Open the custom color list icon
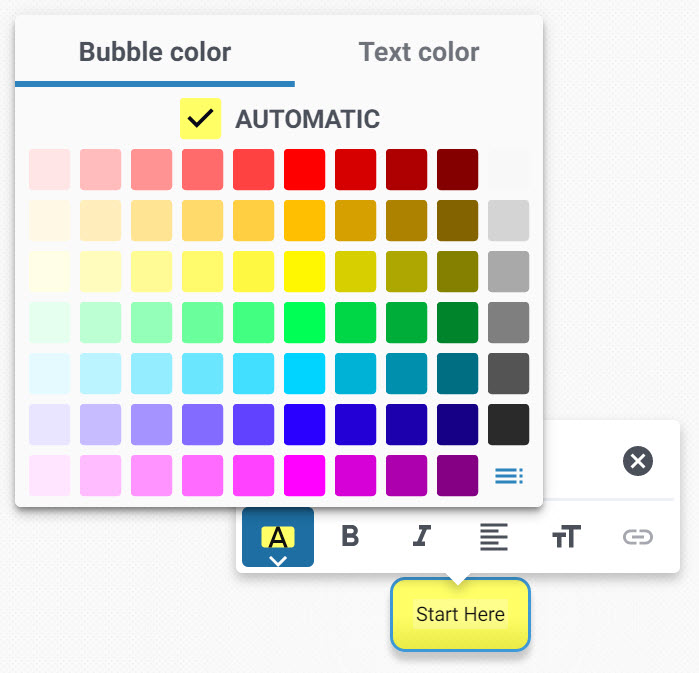Screen dimensions: 699x673 click(x=509, y=476)
